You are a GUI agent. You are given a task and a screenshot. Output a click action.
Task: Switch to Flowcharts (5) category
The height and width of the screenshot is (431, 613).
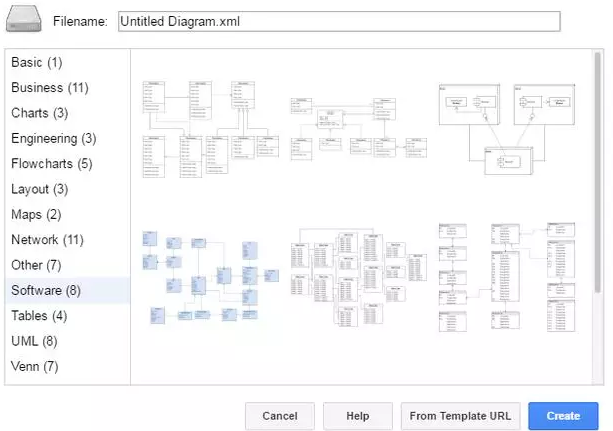[51, 164]
